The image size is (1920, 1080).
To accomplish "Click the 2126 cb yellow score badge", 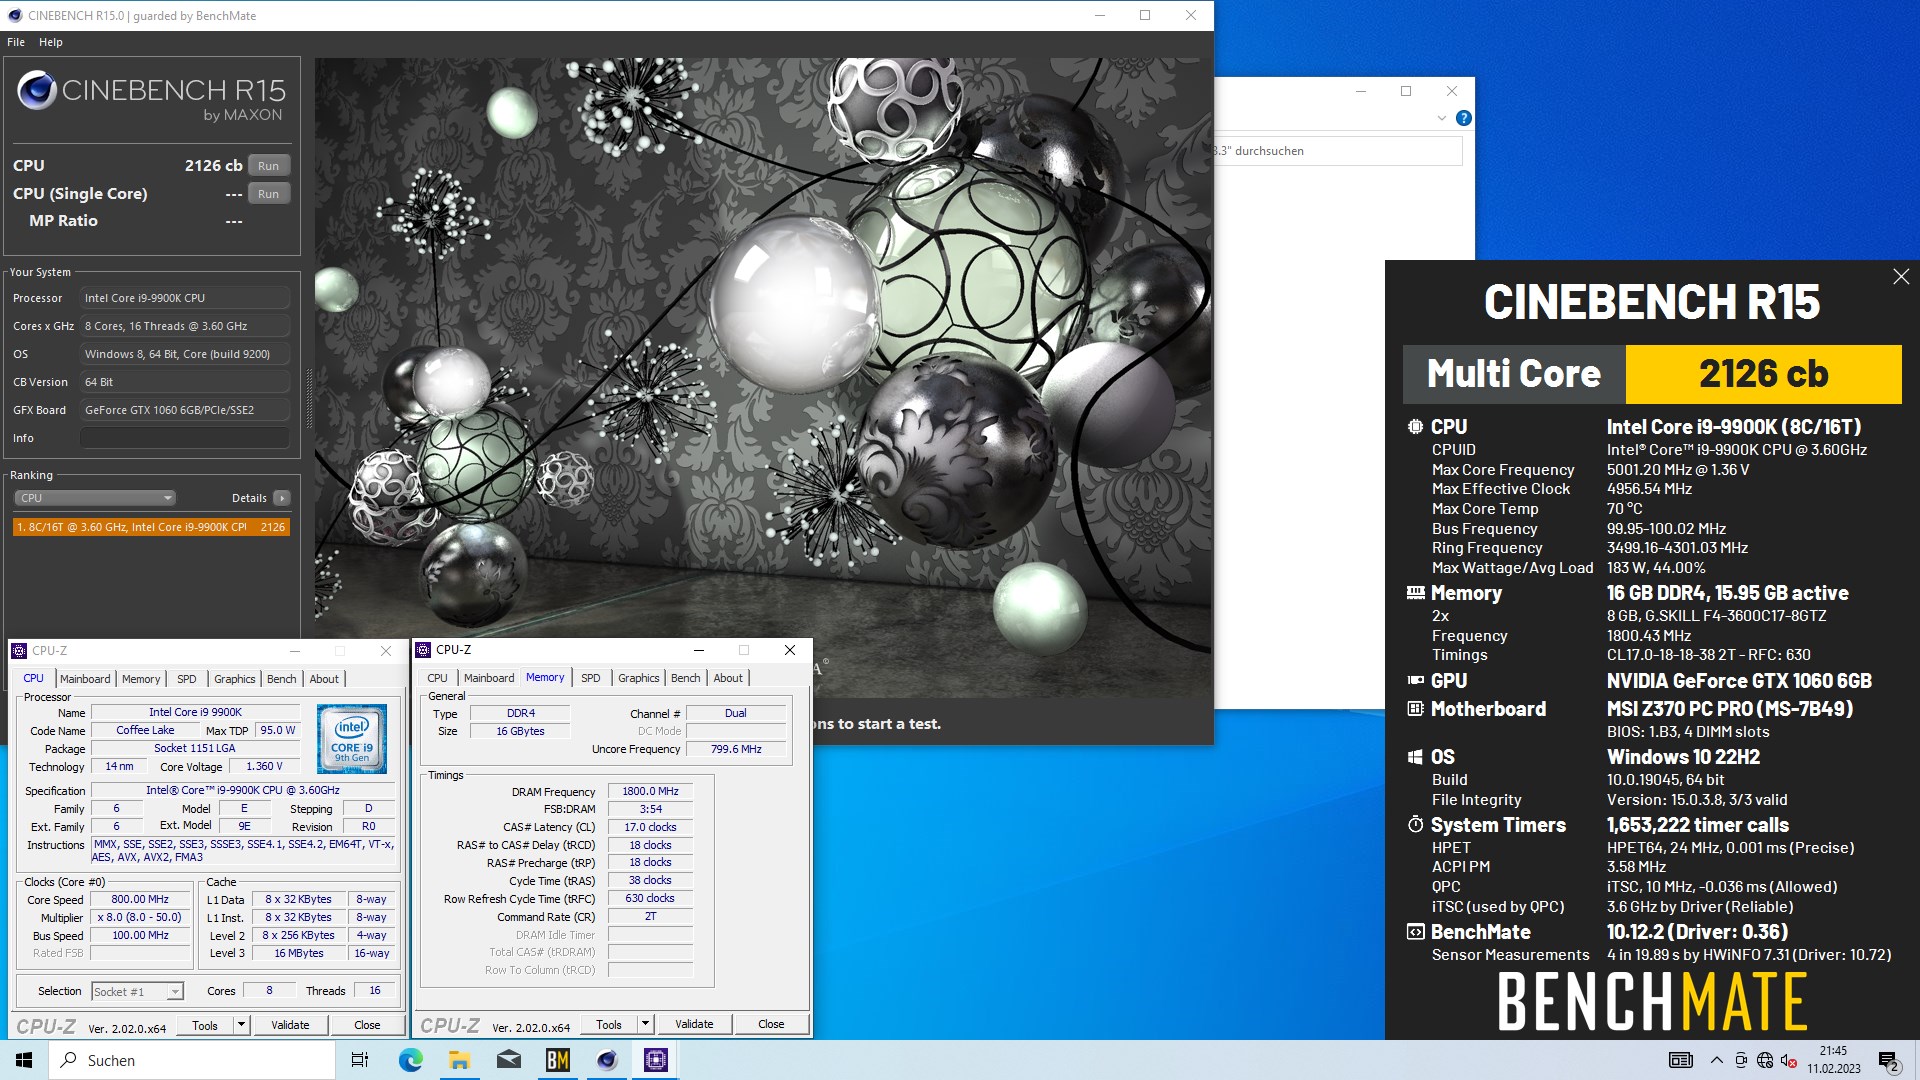I will pos(1763,374).
